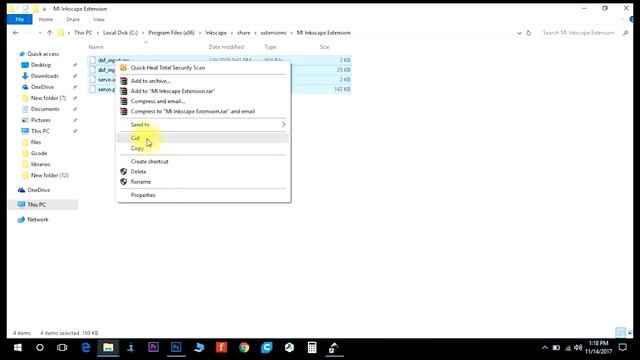The height and width of the screenshot is (360, 640).
Task: Open the Windows Start menu
Action: [18, 348]
